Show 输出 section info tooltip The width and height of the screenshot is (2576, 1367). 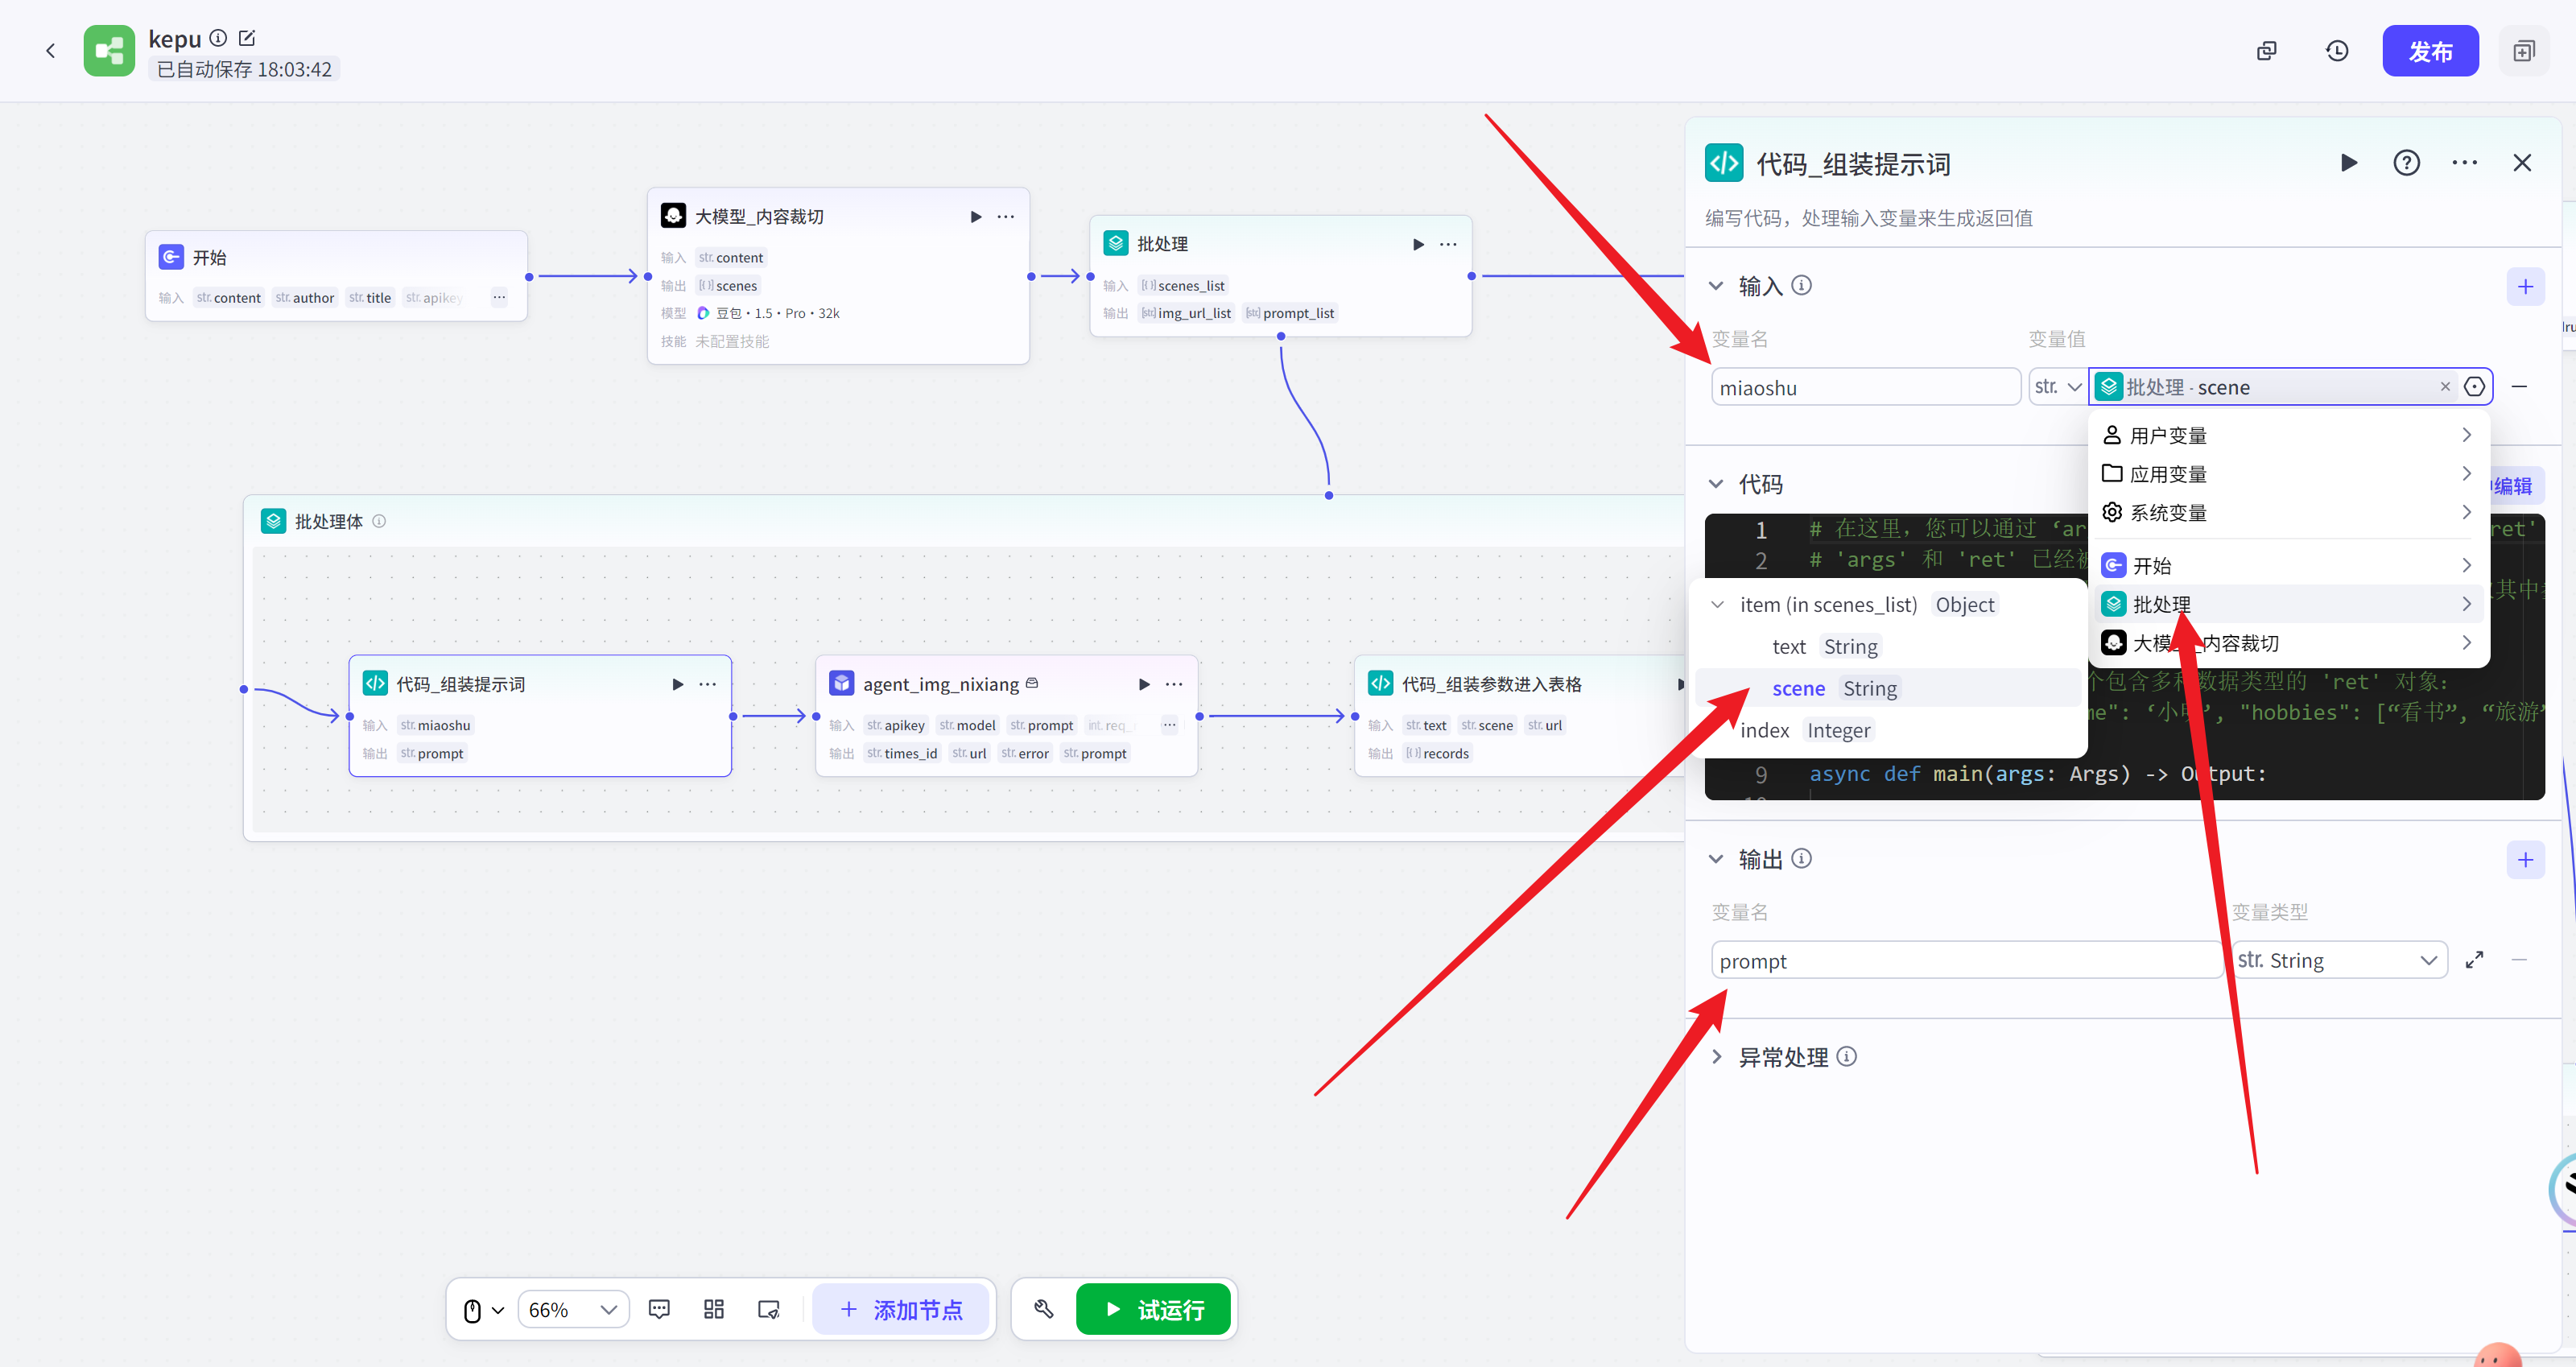click(1801, 859)
